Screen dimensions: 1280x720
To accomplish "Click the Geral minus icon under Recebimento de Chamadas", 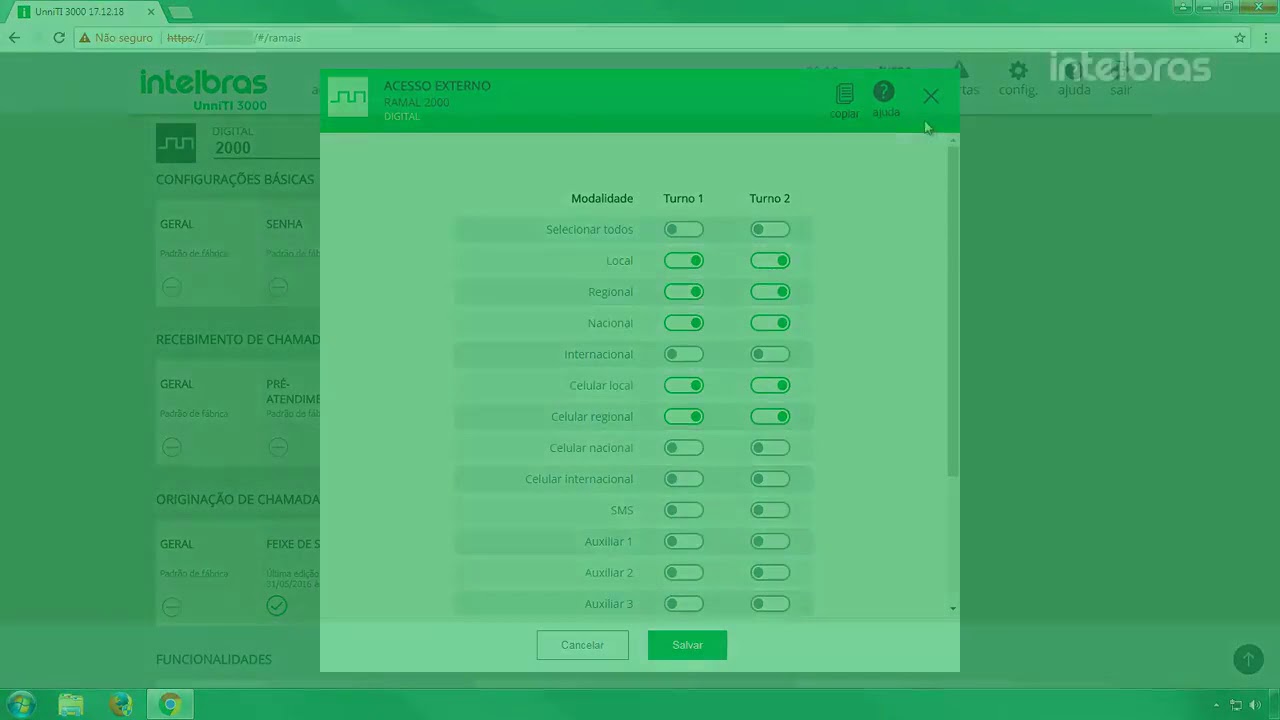I will click(172, 447).
